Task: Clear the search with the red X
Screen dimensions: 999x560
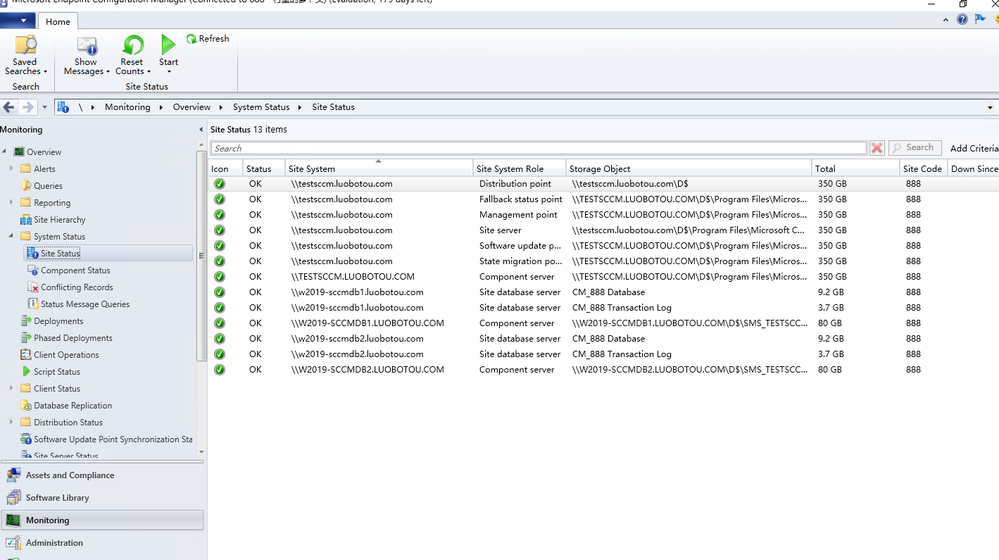Action: point(877,148)
